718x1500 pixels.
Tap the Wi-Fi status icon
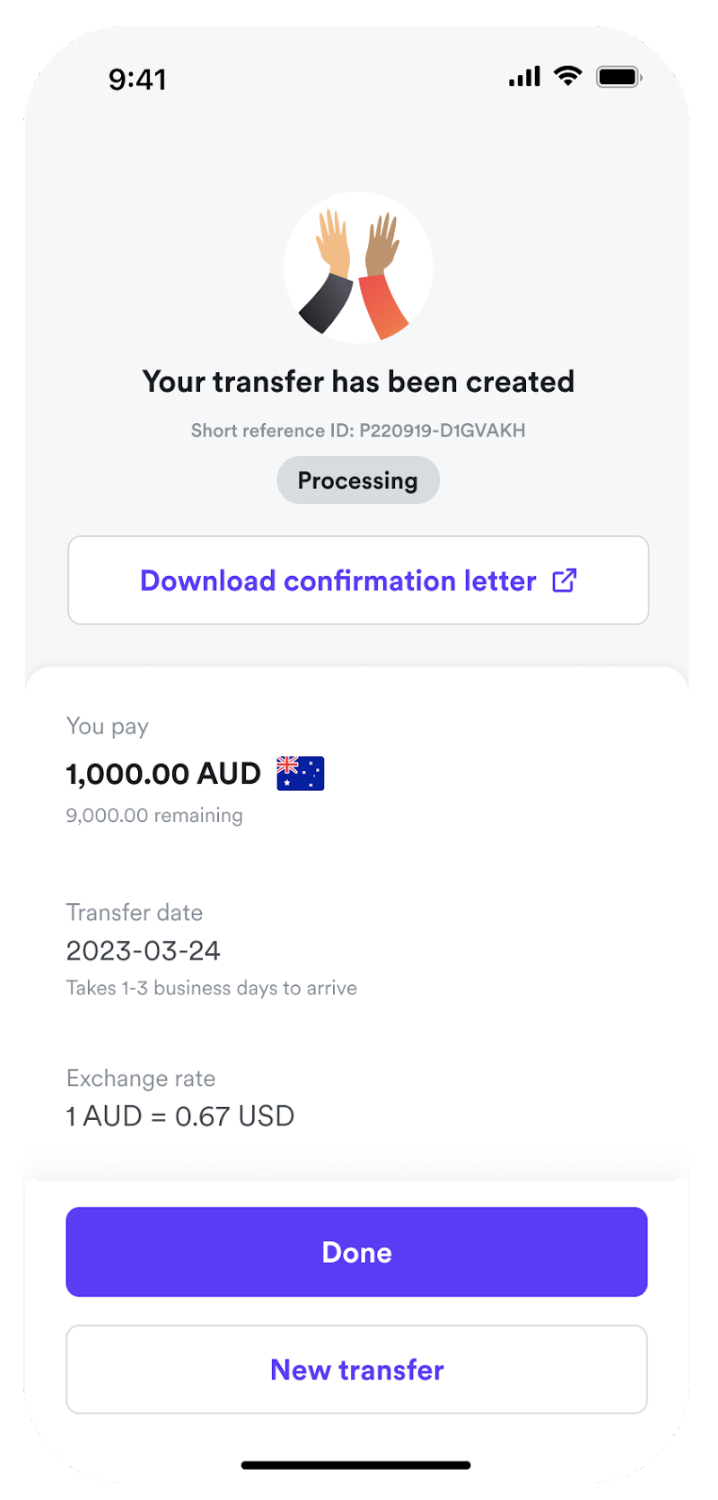pos(568,77)
